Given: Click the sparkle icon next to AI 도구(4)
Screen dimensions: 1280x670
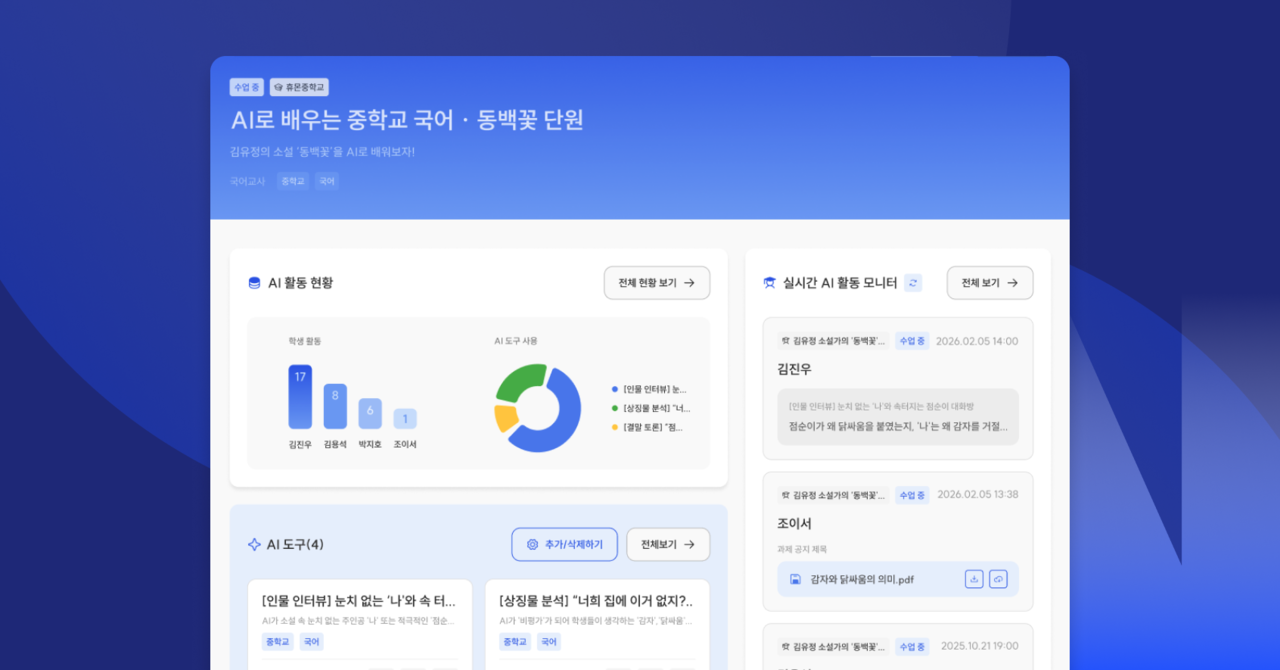Looking at the screenshot, I should tap(254, 545).
